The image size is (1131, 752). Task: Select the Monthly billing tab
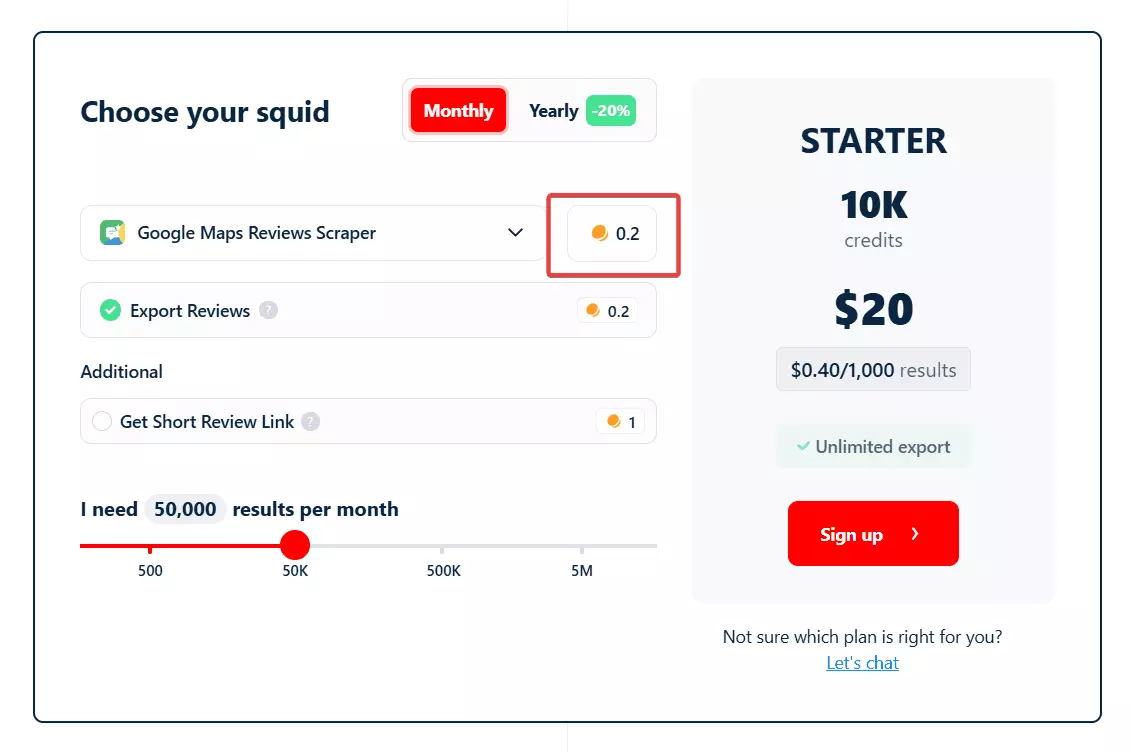click(x=457, y=110)
